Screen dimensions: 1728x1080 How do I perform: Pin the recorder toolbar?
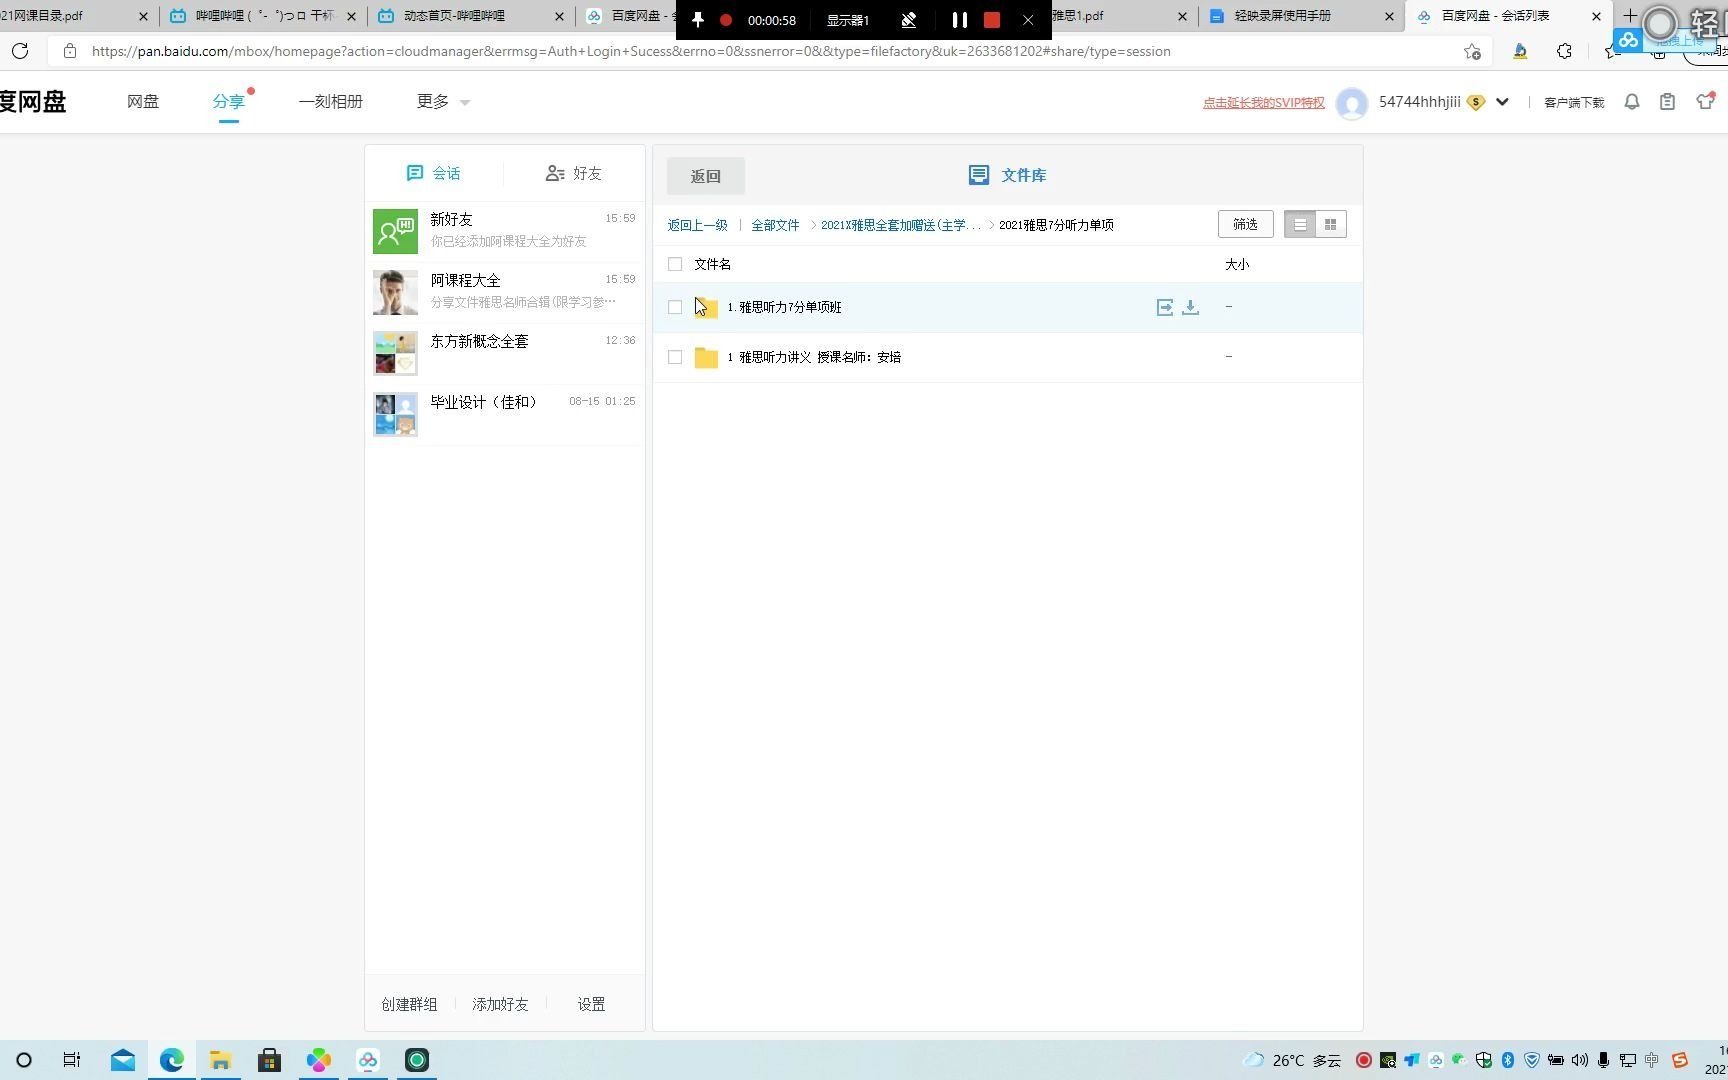coord(698,20)
